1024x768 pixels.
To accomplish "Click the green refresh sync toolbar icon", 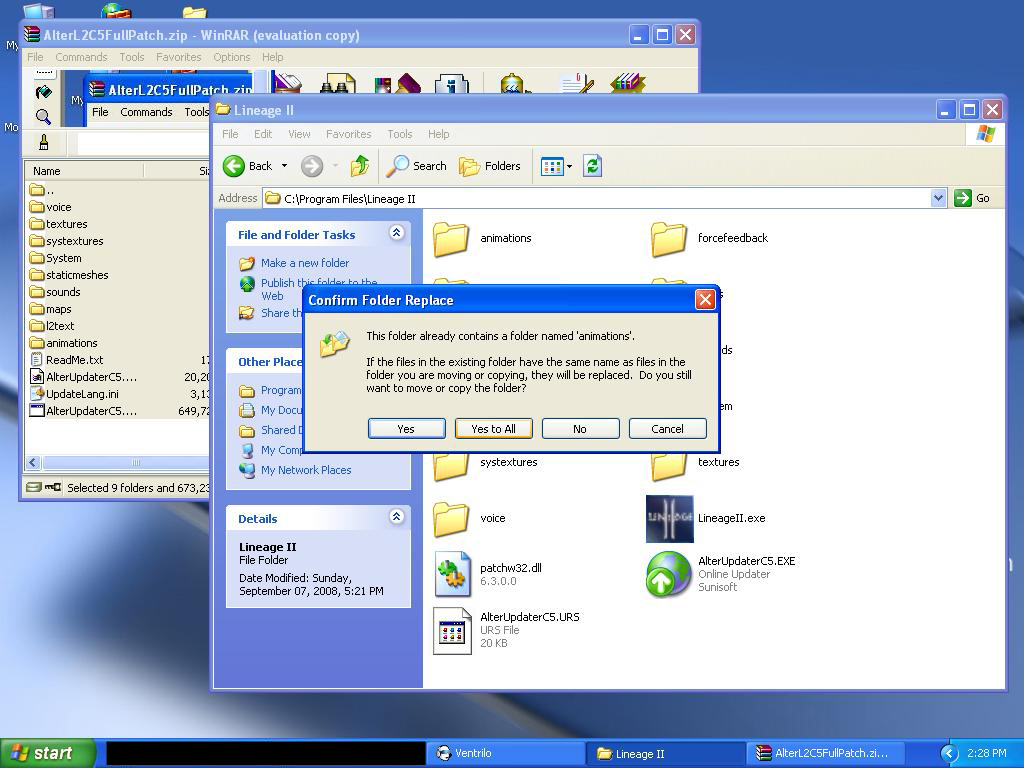I will [592, 166].
